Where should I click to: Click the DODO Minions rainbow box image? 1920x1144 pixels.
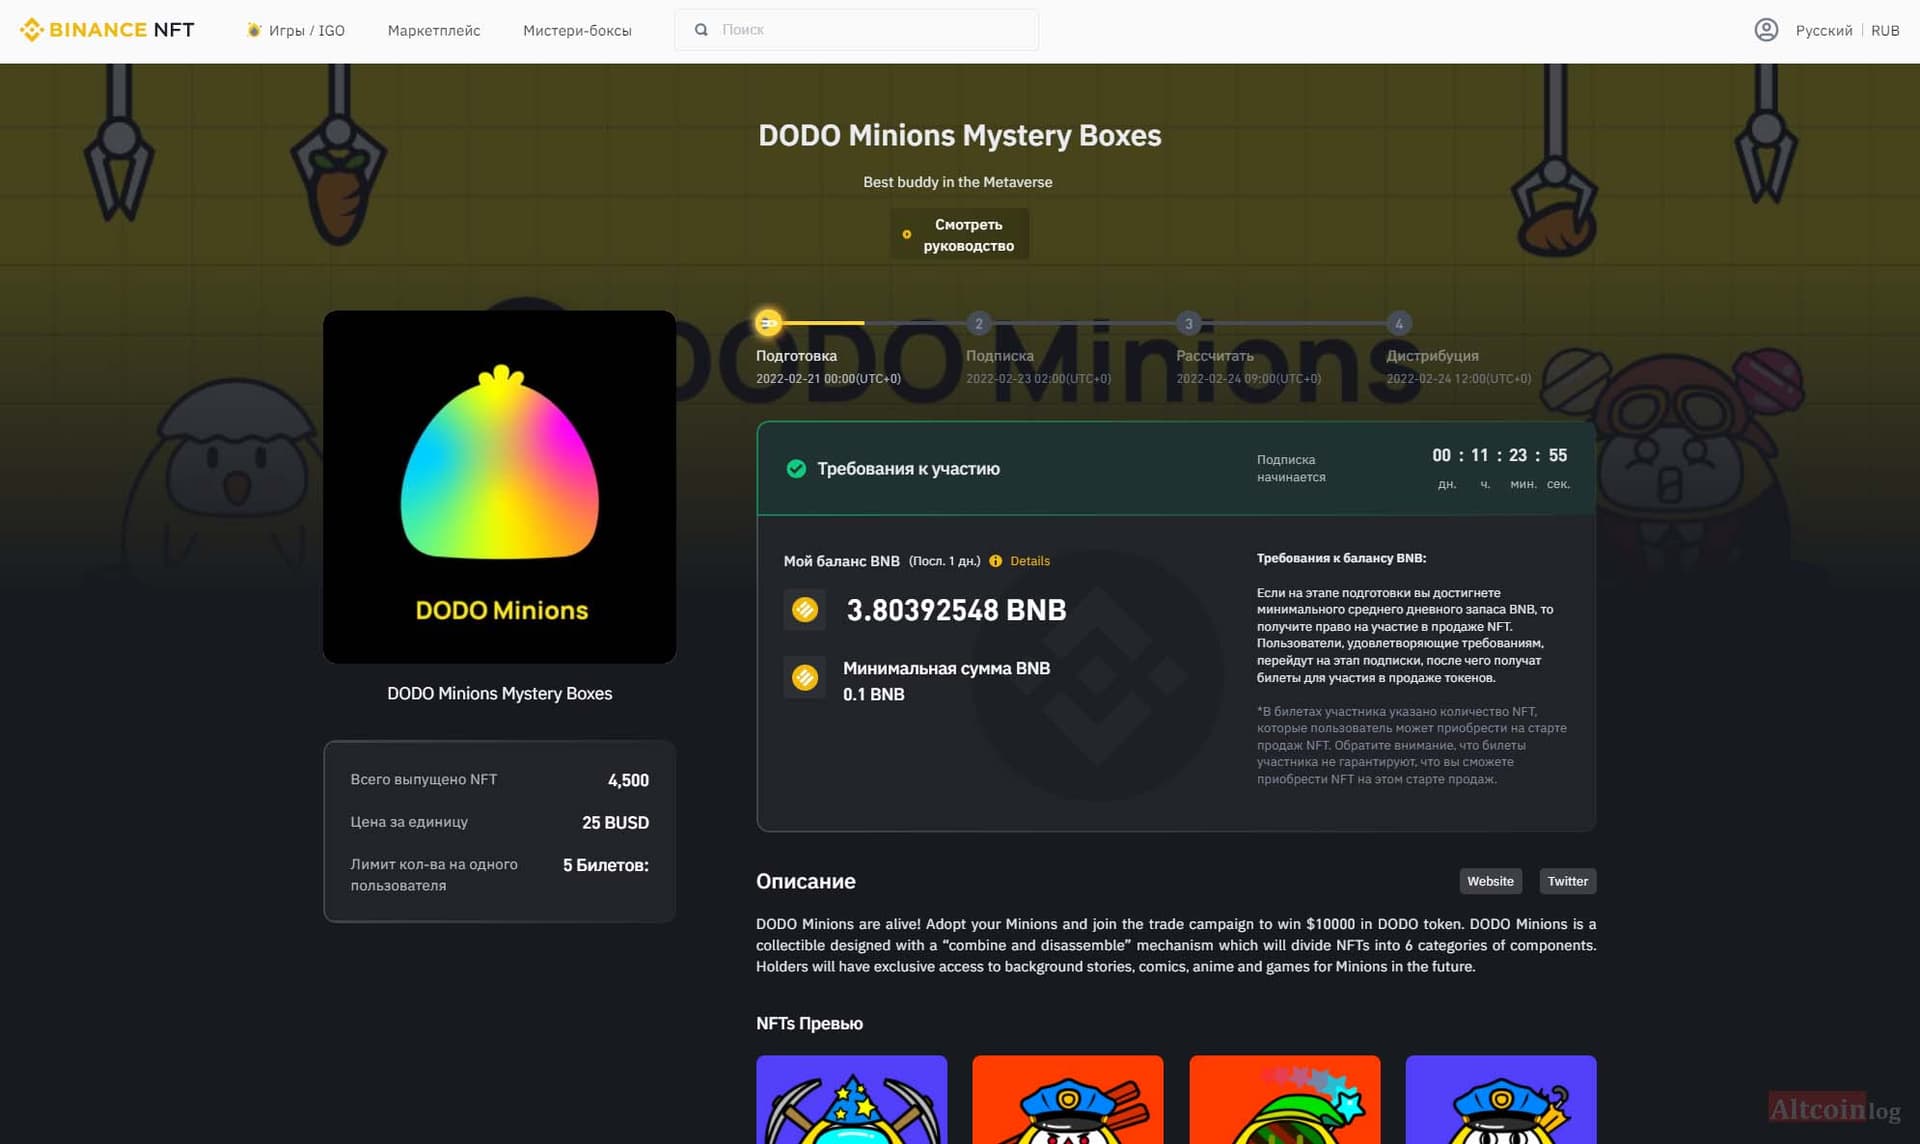click(500, 487)
